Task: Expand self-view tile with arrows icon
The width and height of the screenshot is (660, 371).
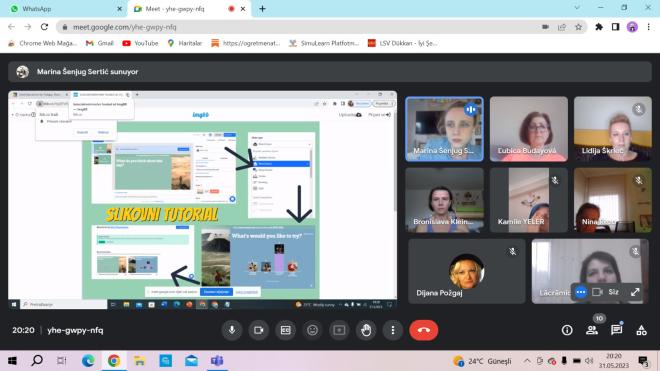Action: [x=635, y=292]
